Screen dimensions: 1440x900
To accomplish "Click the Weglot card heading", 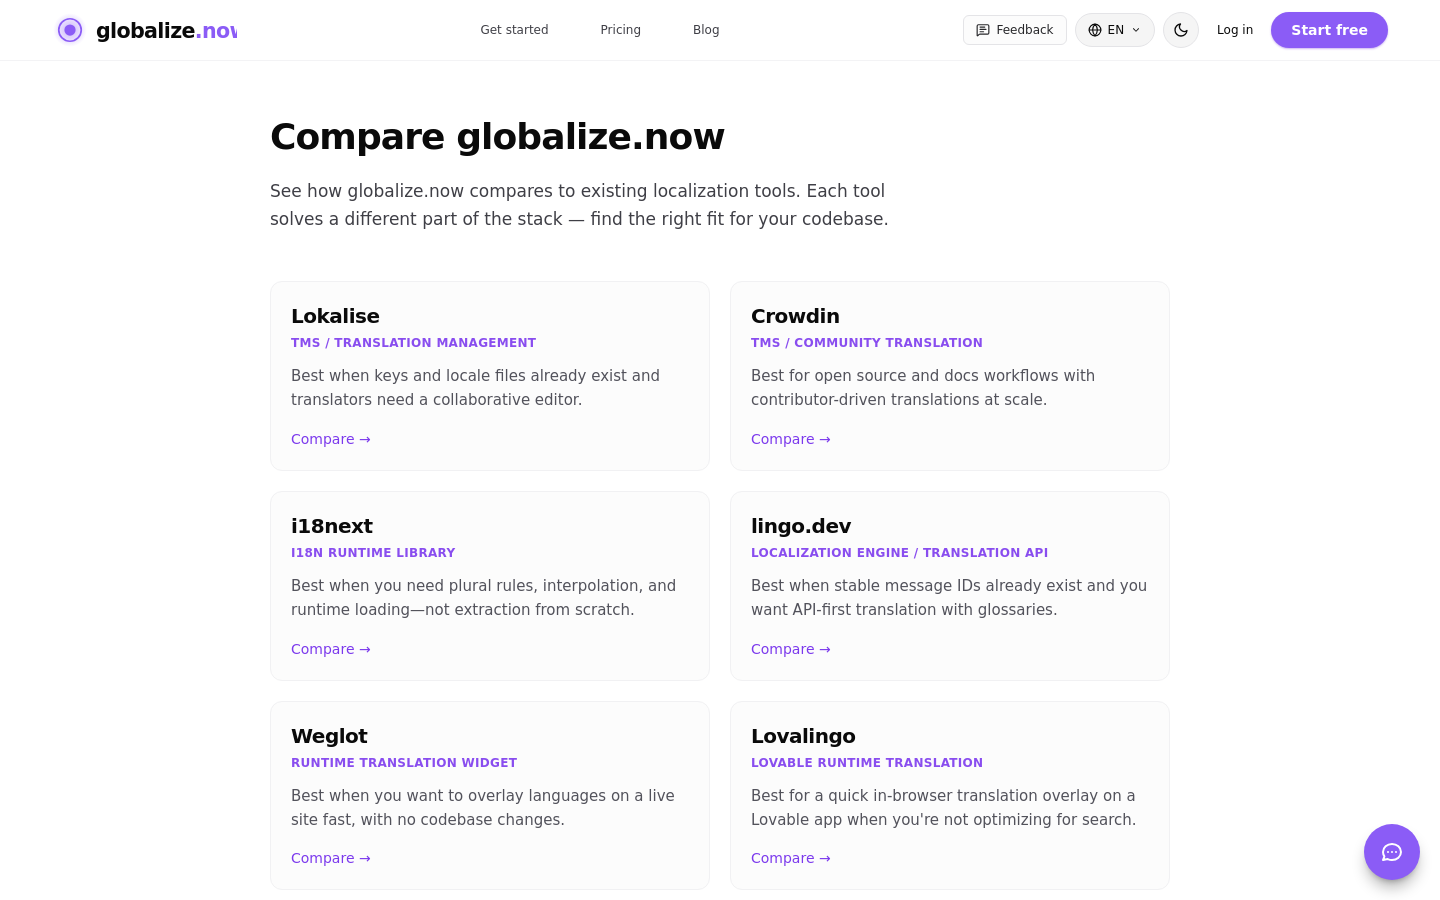I will point(329,736).
